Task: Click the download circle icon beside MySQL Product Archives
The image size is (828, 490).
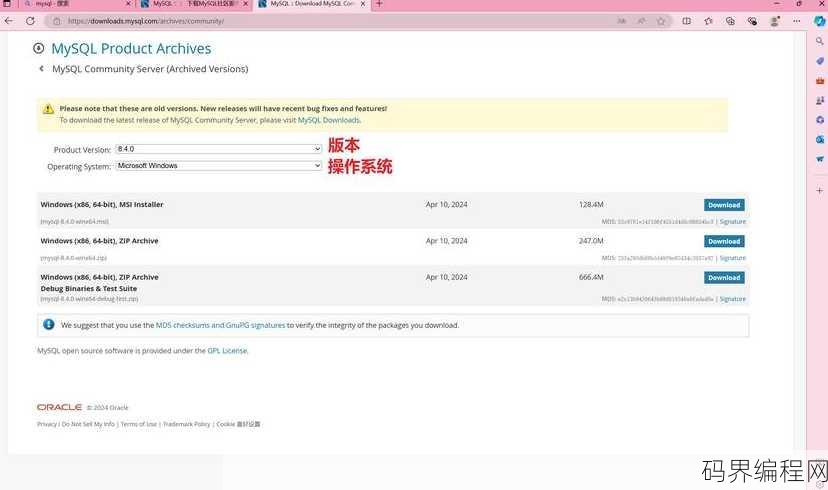Action: click(x=39, y=49)
